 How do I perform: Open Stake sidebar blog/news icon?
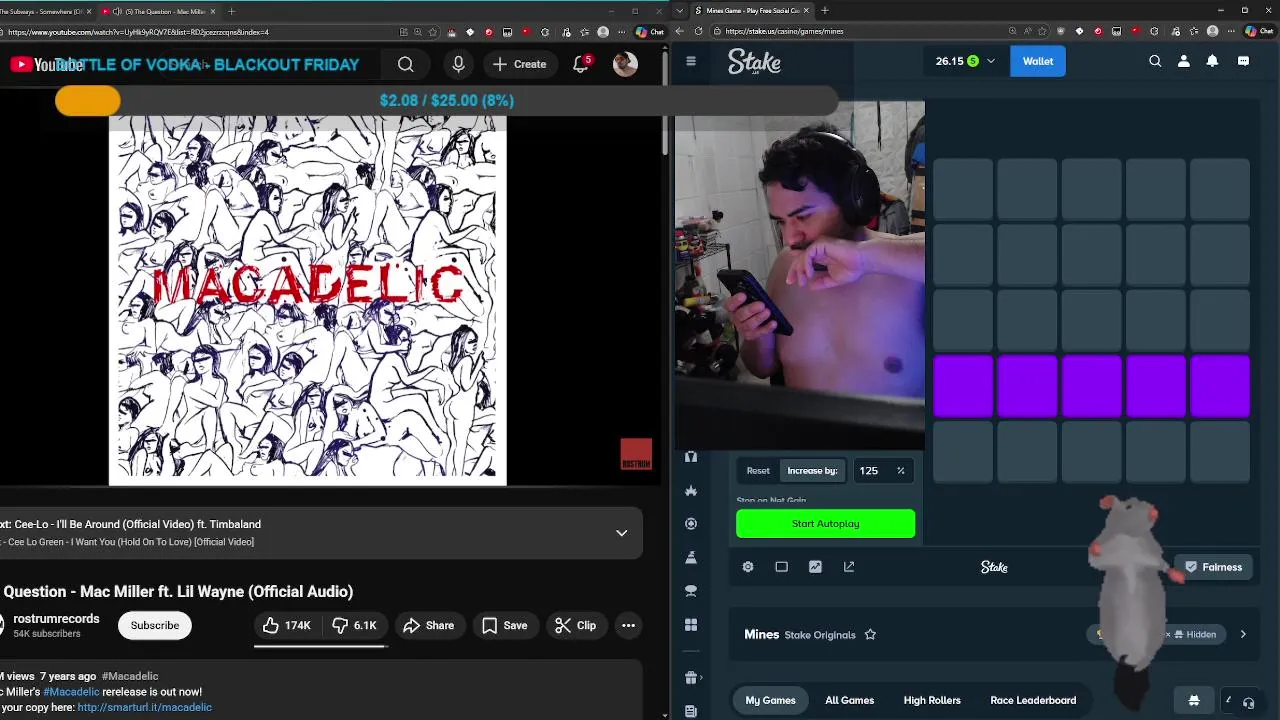(691, 711)
